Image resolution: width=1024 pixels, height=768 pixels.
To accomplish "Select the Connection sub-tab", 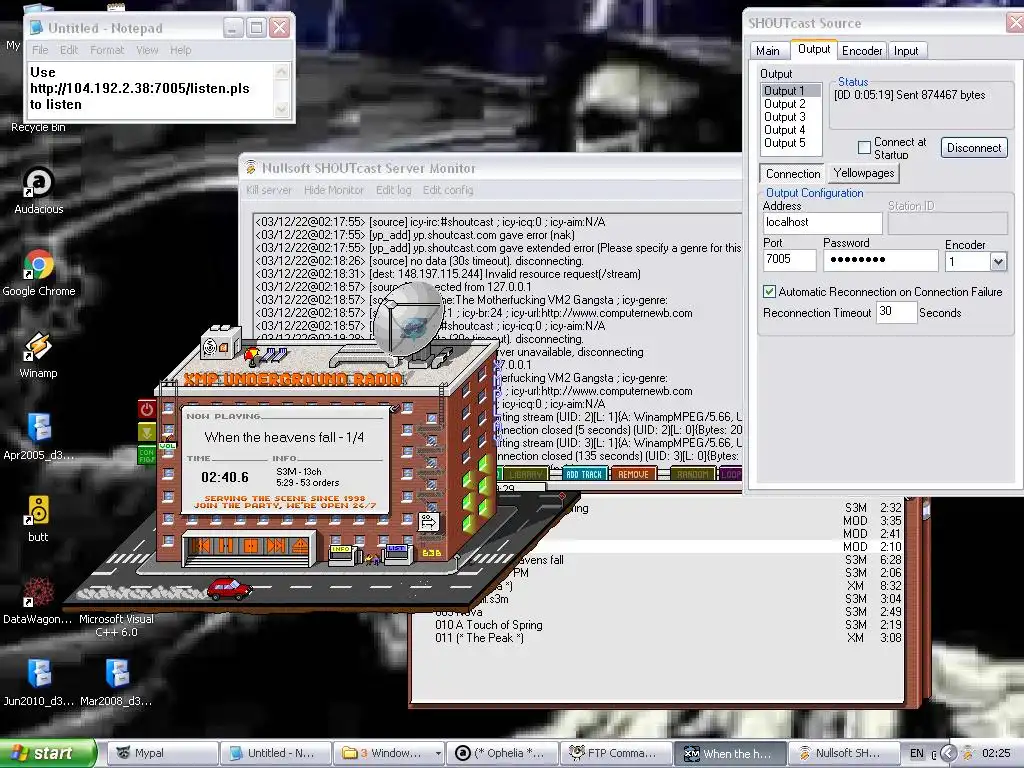I will coord(792,174).
